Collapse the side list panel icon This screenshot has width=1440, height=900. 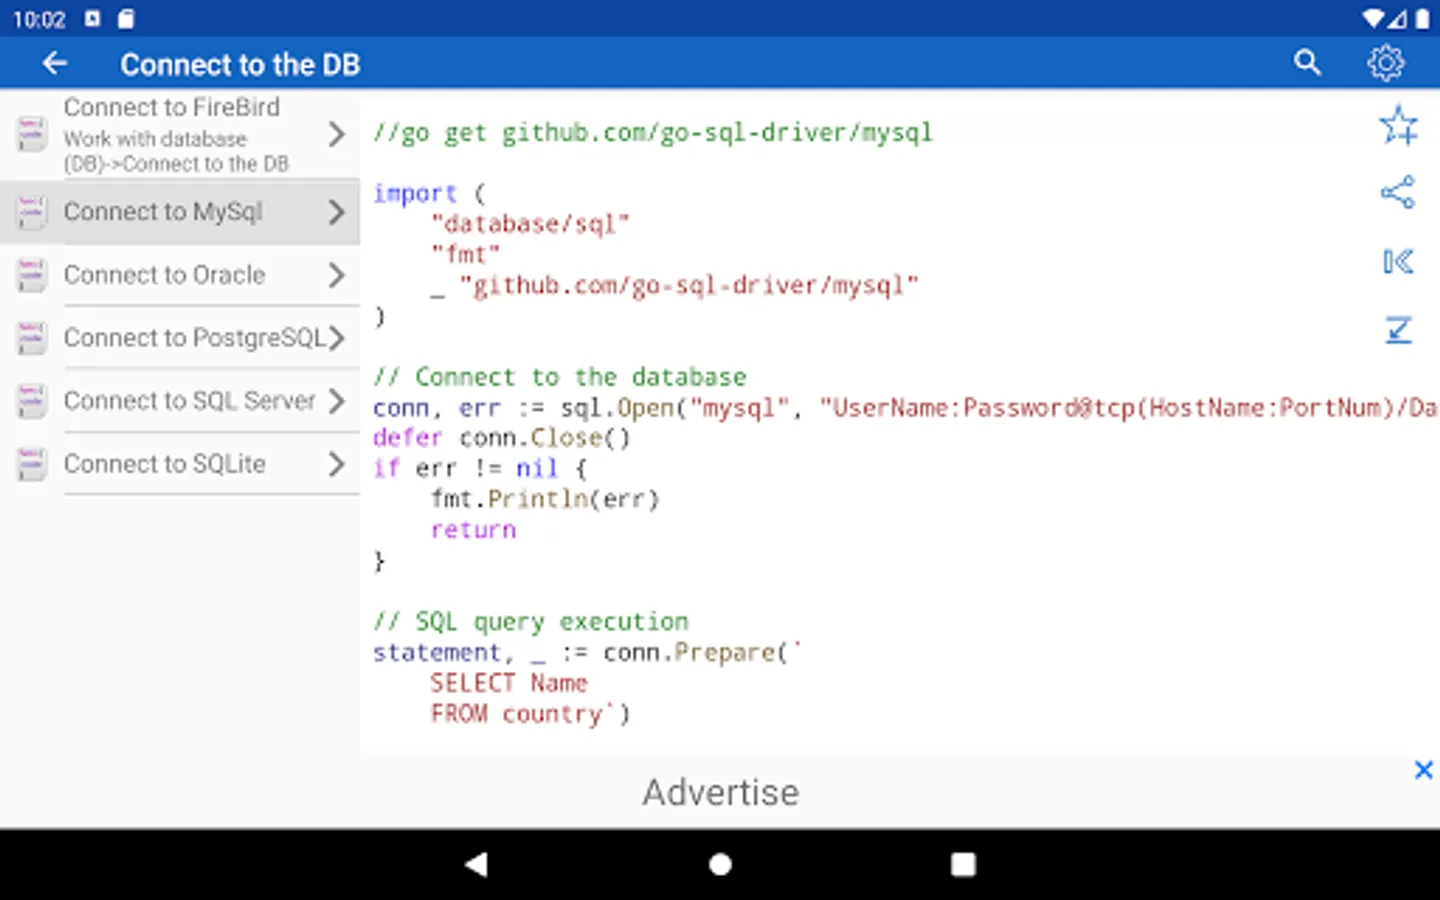pos(1398,261)
